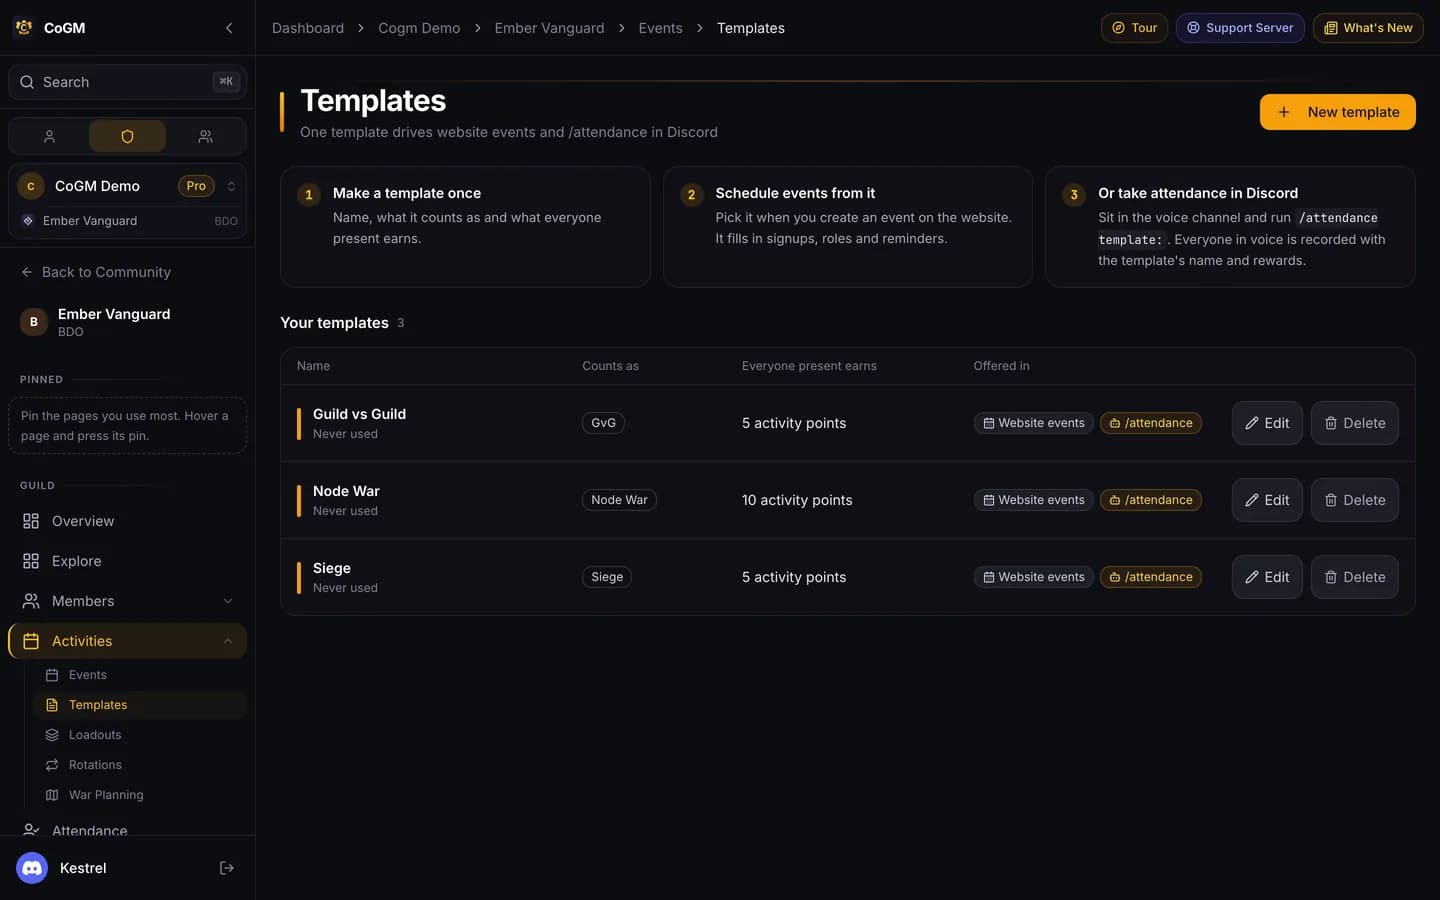Delete the Guild vs Guild template
The height and width of the screenshot is (900, 1440).
coord(1354,423)
